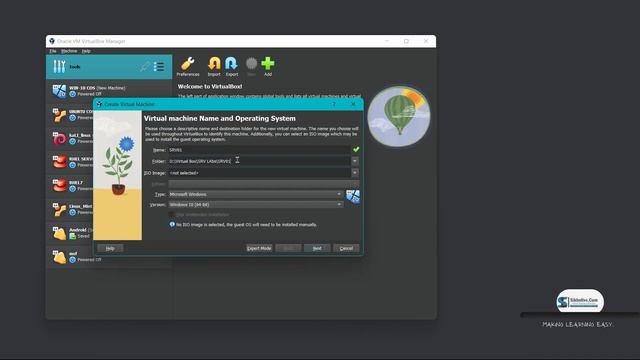The image size is (640, 360).
Task: Select the Kali_linux machine icon
Action: tap(59, 138)
